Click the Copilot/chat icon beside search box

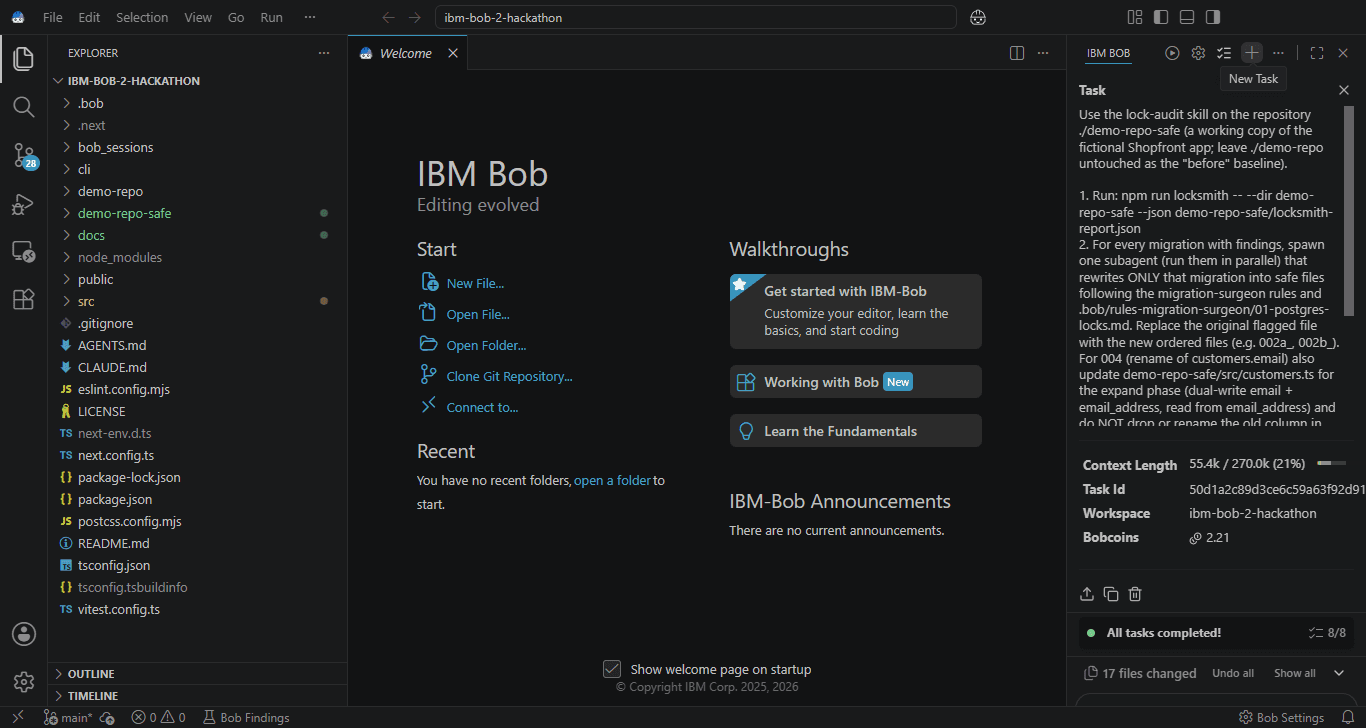978,17
